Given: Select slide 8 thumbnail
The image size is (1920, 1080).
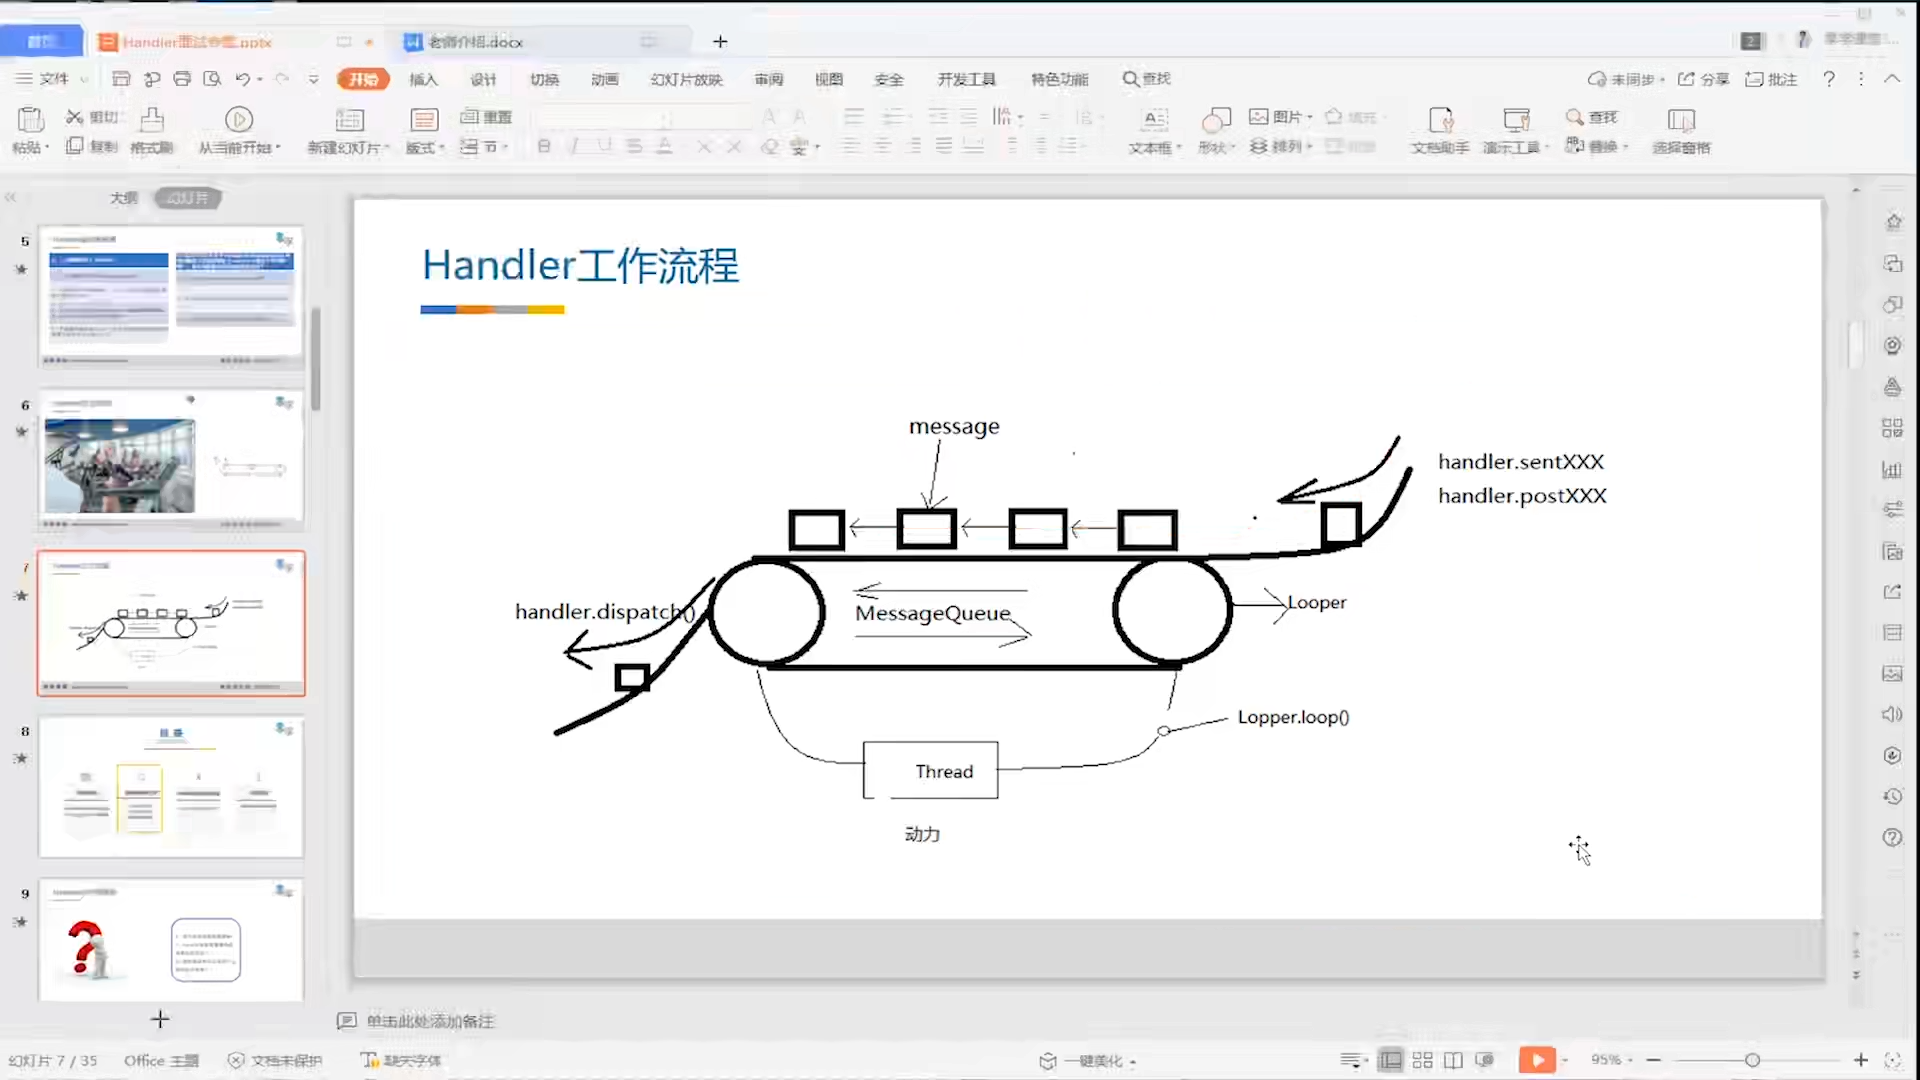Looking at the screenshot, I should pos(171,787).
